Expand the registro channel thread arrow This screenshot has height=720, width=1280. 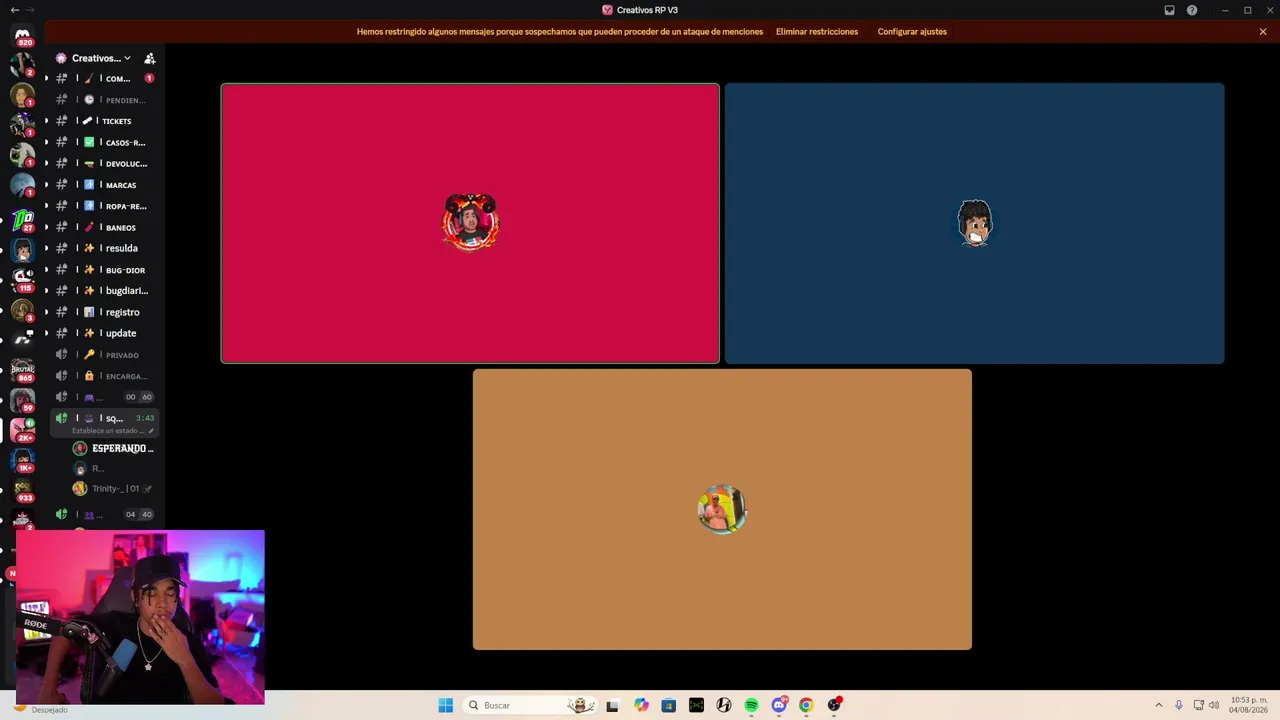pyautogui.click(x=46, y=312)
